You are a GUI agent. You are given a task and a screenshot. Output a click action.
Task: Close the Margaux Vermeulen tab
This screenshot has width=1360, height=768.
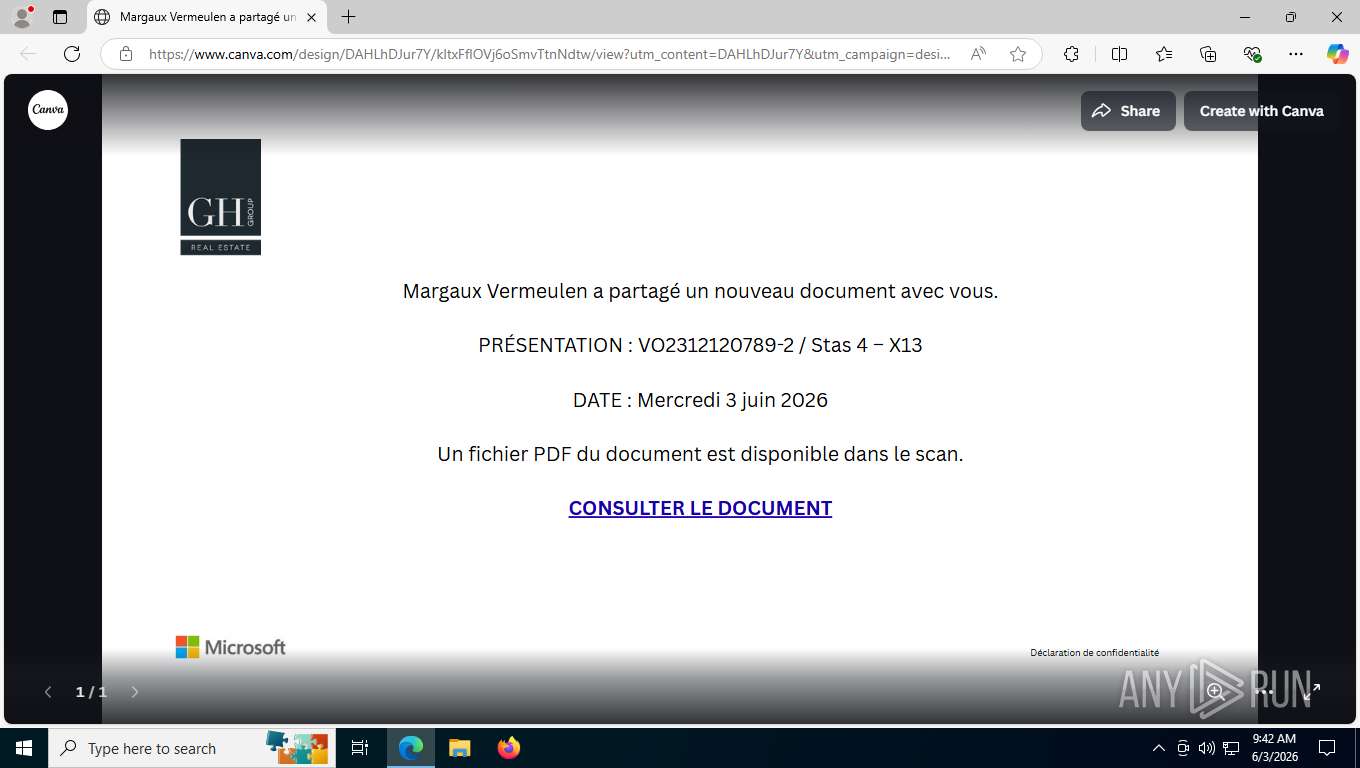coord(311,17)
